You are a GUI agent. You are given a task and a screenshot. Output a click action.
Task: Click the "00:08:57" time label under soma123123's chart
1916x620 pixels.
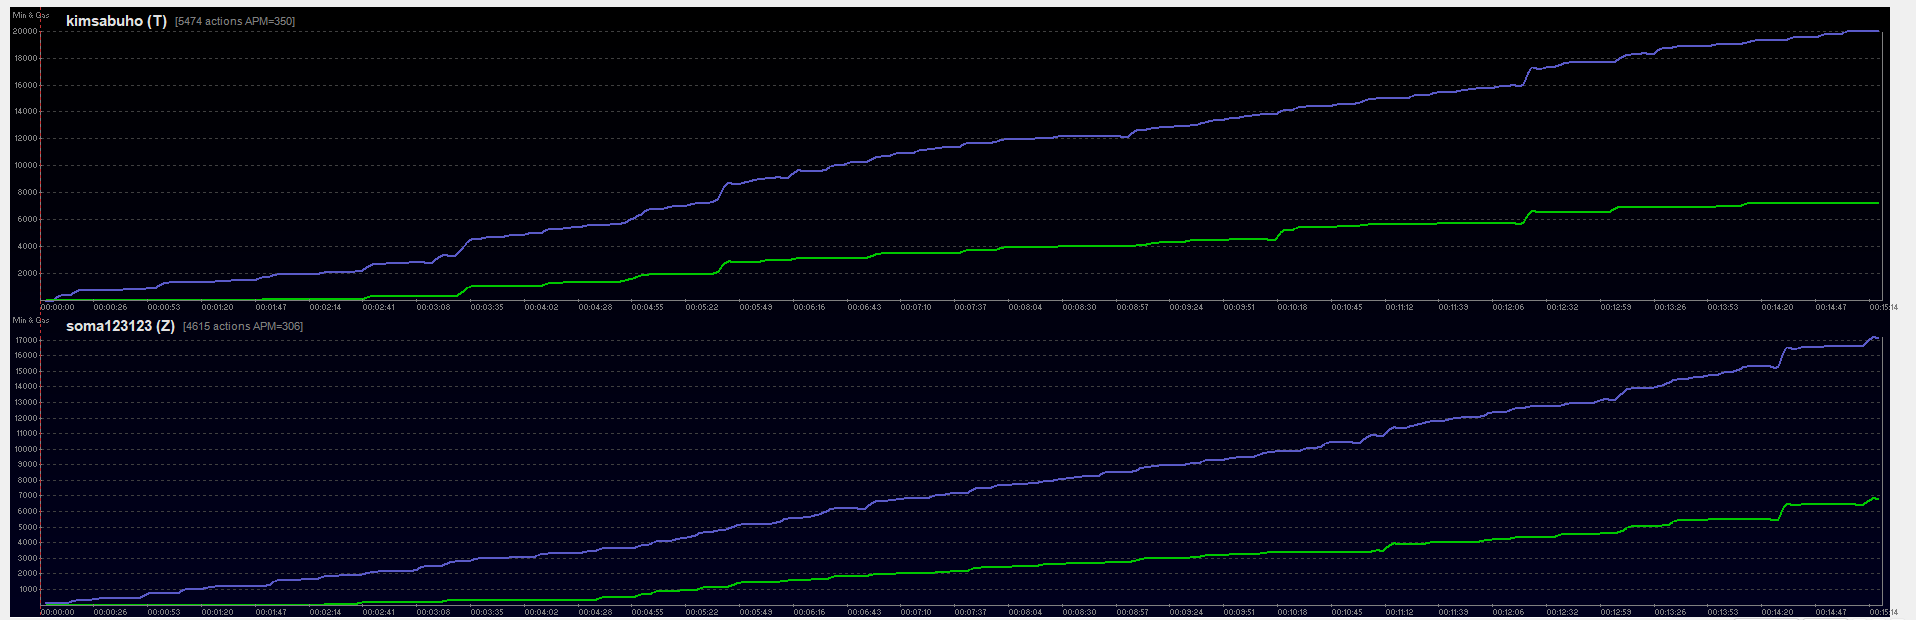pyautogui.click(x=1132, y=612)
